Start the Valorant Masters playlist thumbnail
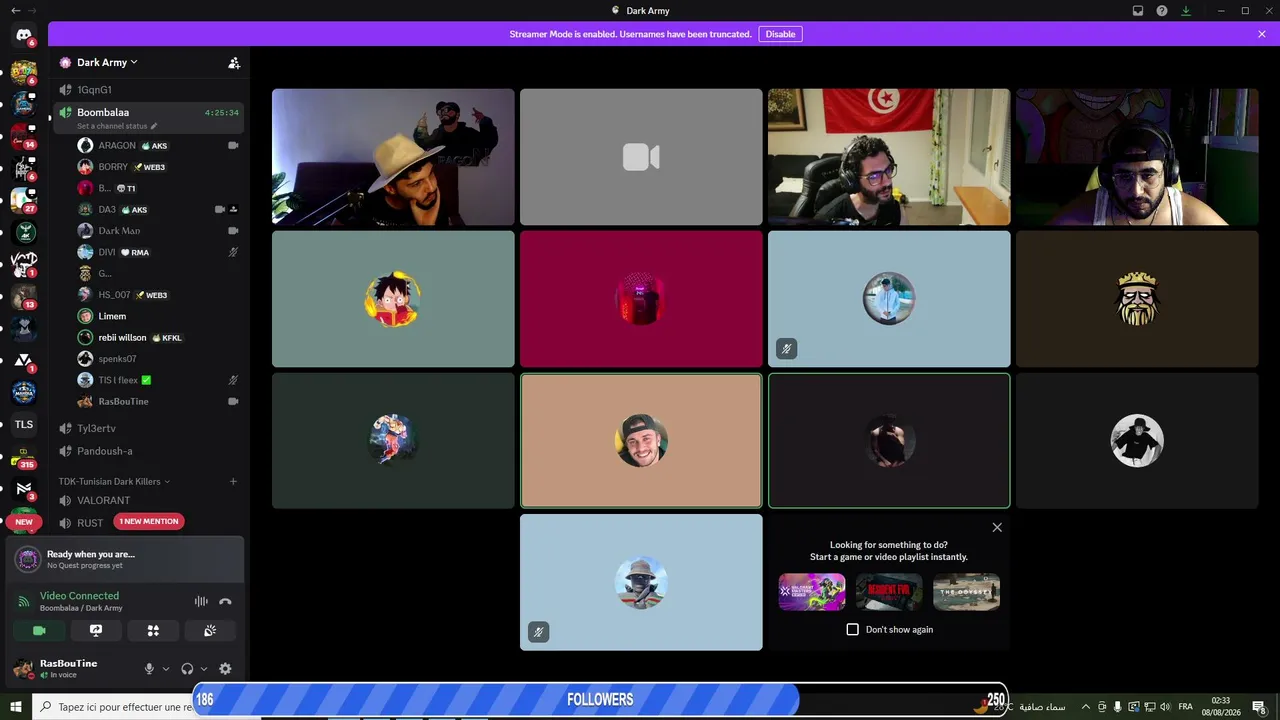This screenshot has width=1280, height=720. tap(812, 592)
